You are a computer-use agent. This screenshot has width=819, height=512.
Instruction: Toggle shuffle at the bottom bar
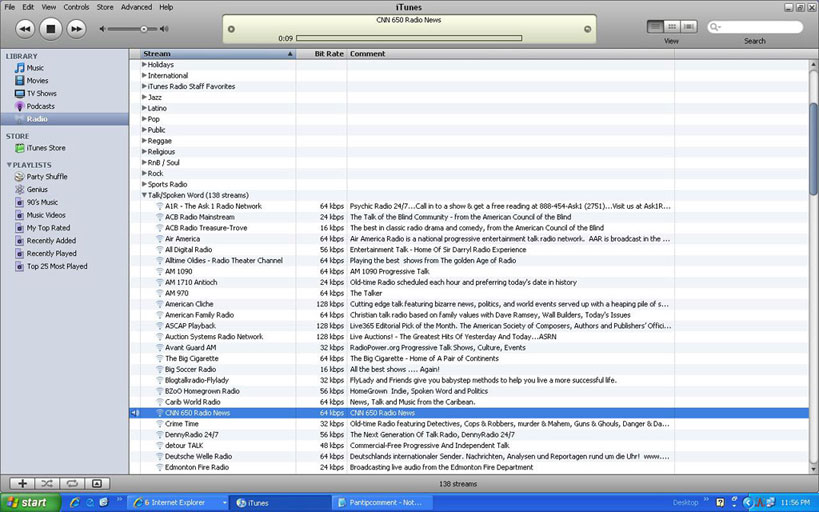[46, 484]
